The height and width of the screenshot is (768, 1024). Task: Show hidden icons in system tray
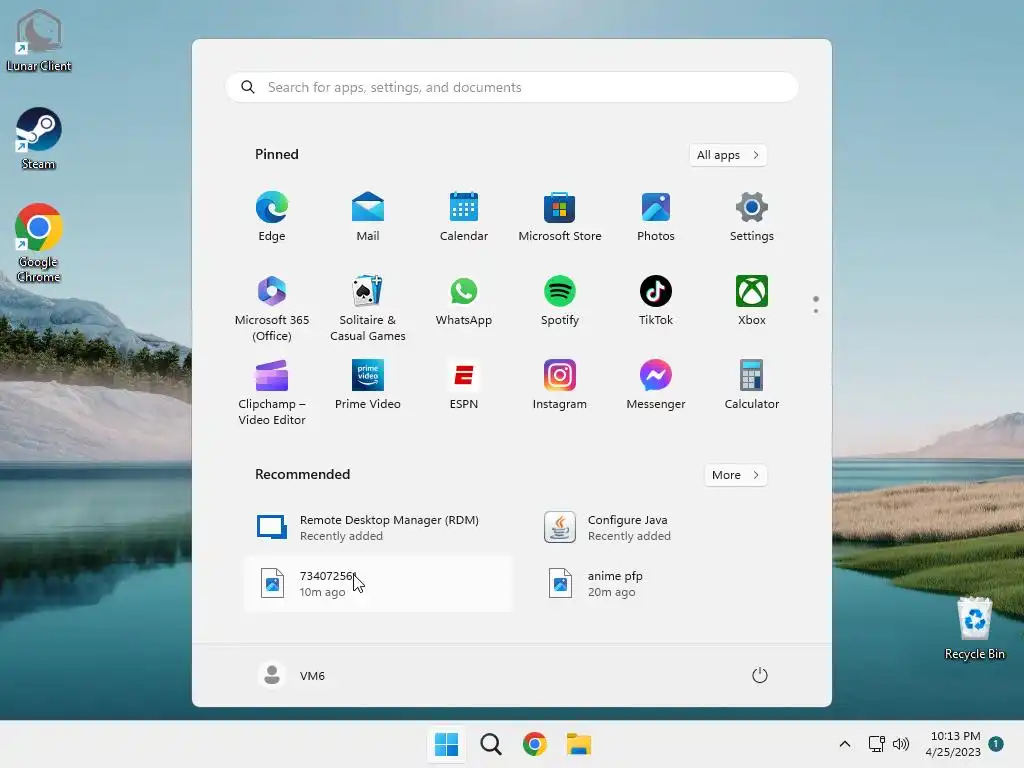[844, 744]
